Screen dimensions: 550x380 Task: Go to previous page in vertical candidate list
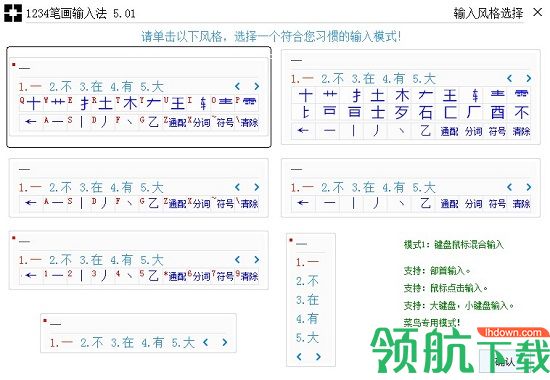click(299, 357)
